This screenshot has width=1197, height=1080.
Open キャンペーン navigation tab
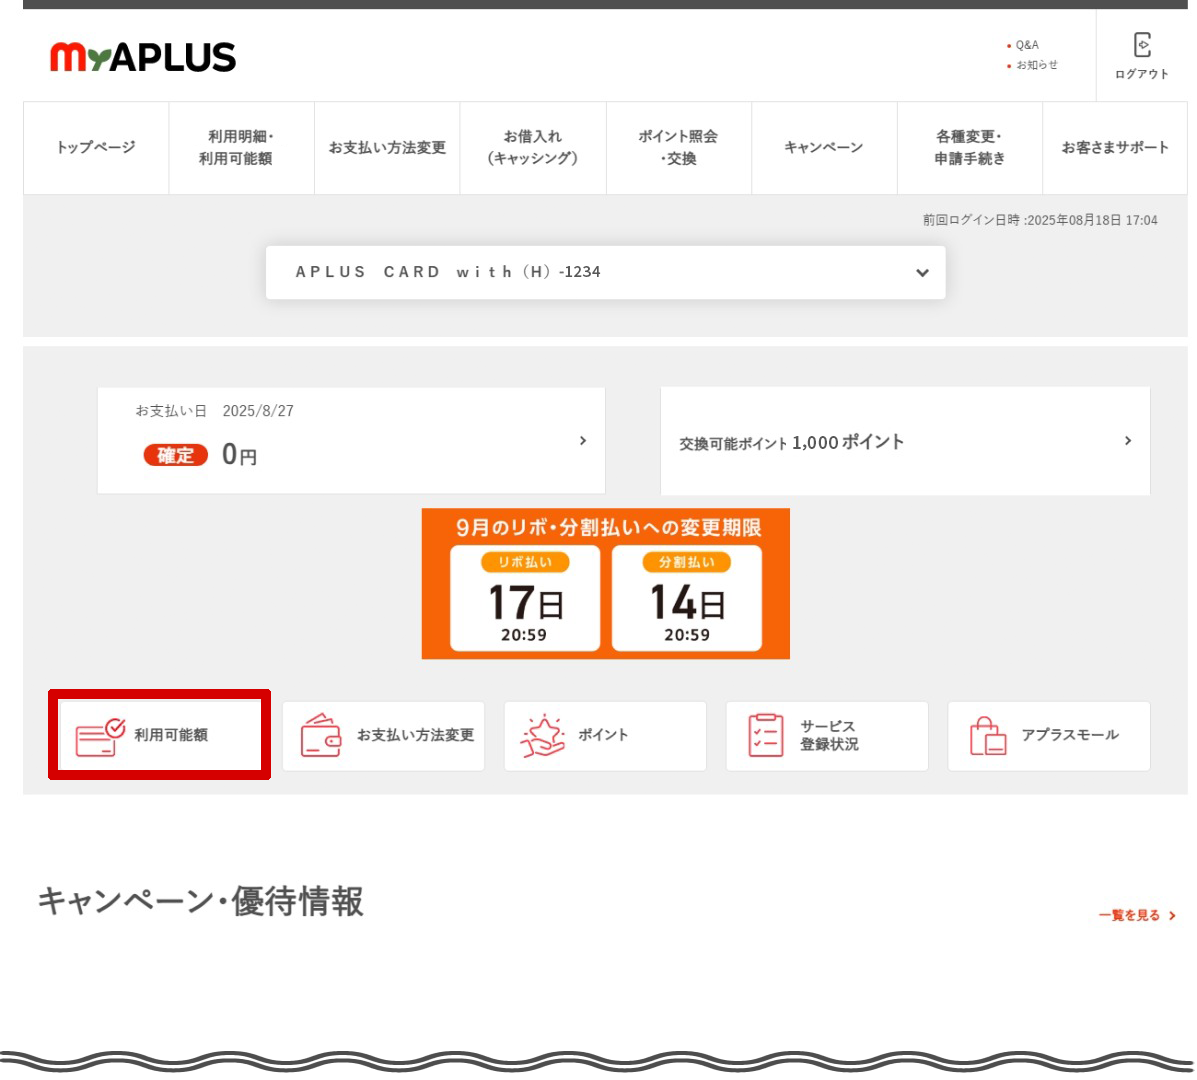click(x=823, y=148)
